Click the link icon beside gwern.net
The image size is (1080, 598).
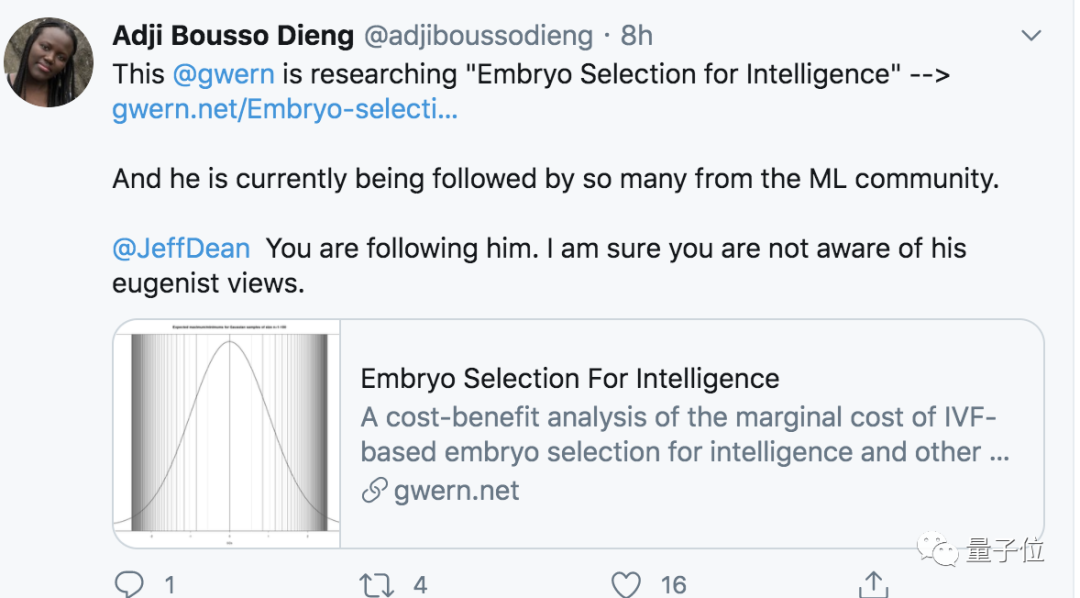tap(374, 491)
